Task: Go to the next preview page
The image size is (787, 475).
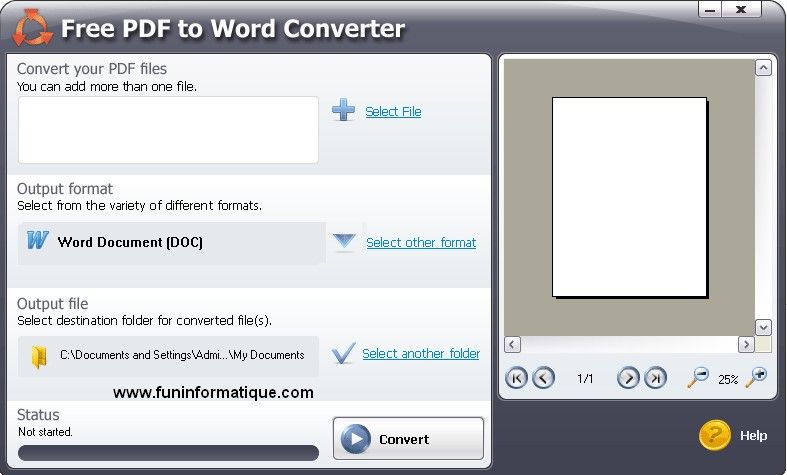Action: point(628,378)
